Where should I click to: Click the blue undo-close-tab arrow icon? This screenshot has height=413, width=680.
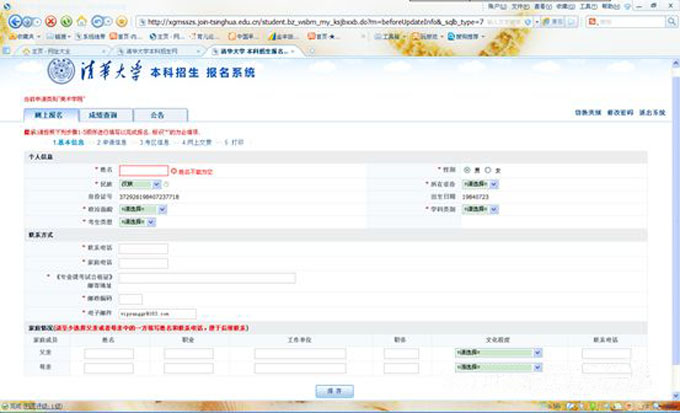coord(98,21)
